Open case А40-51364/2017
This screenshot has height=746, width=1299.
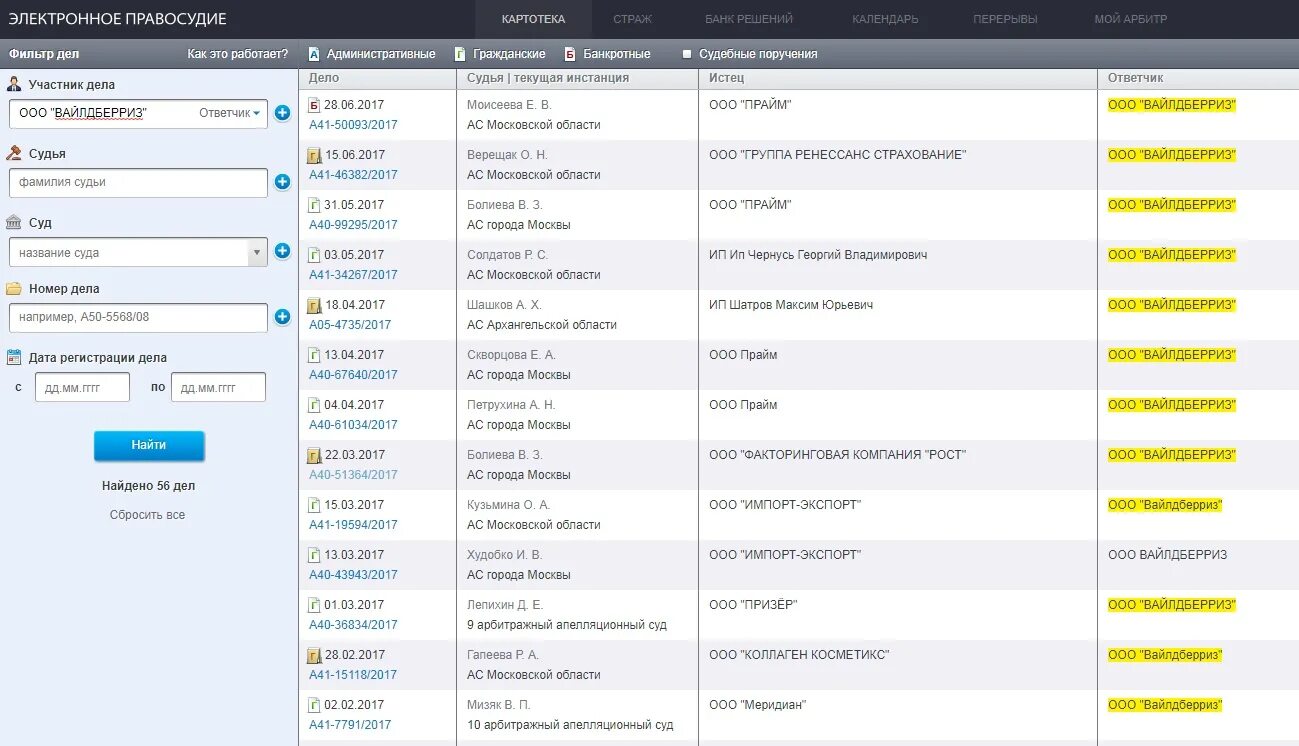[353, 475]
